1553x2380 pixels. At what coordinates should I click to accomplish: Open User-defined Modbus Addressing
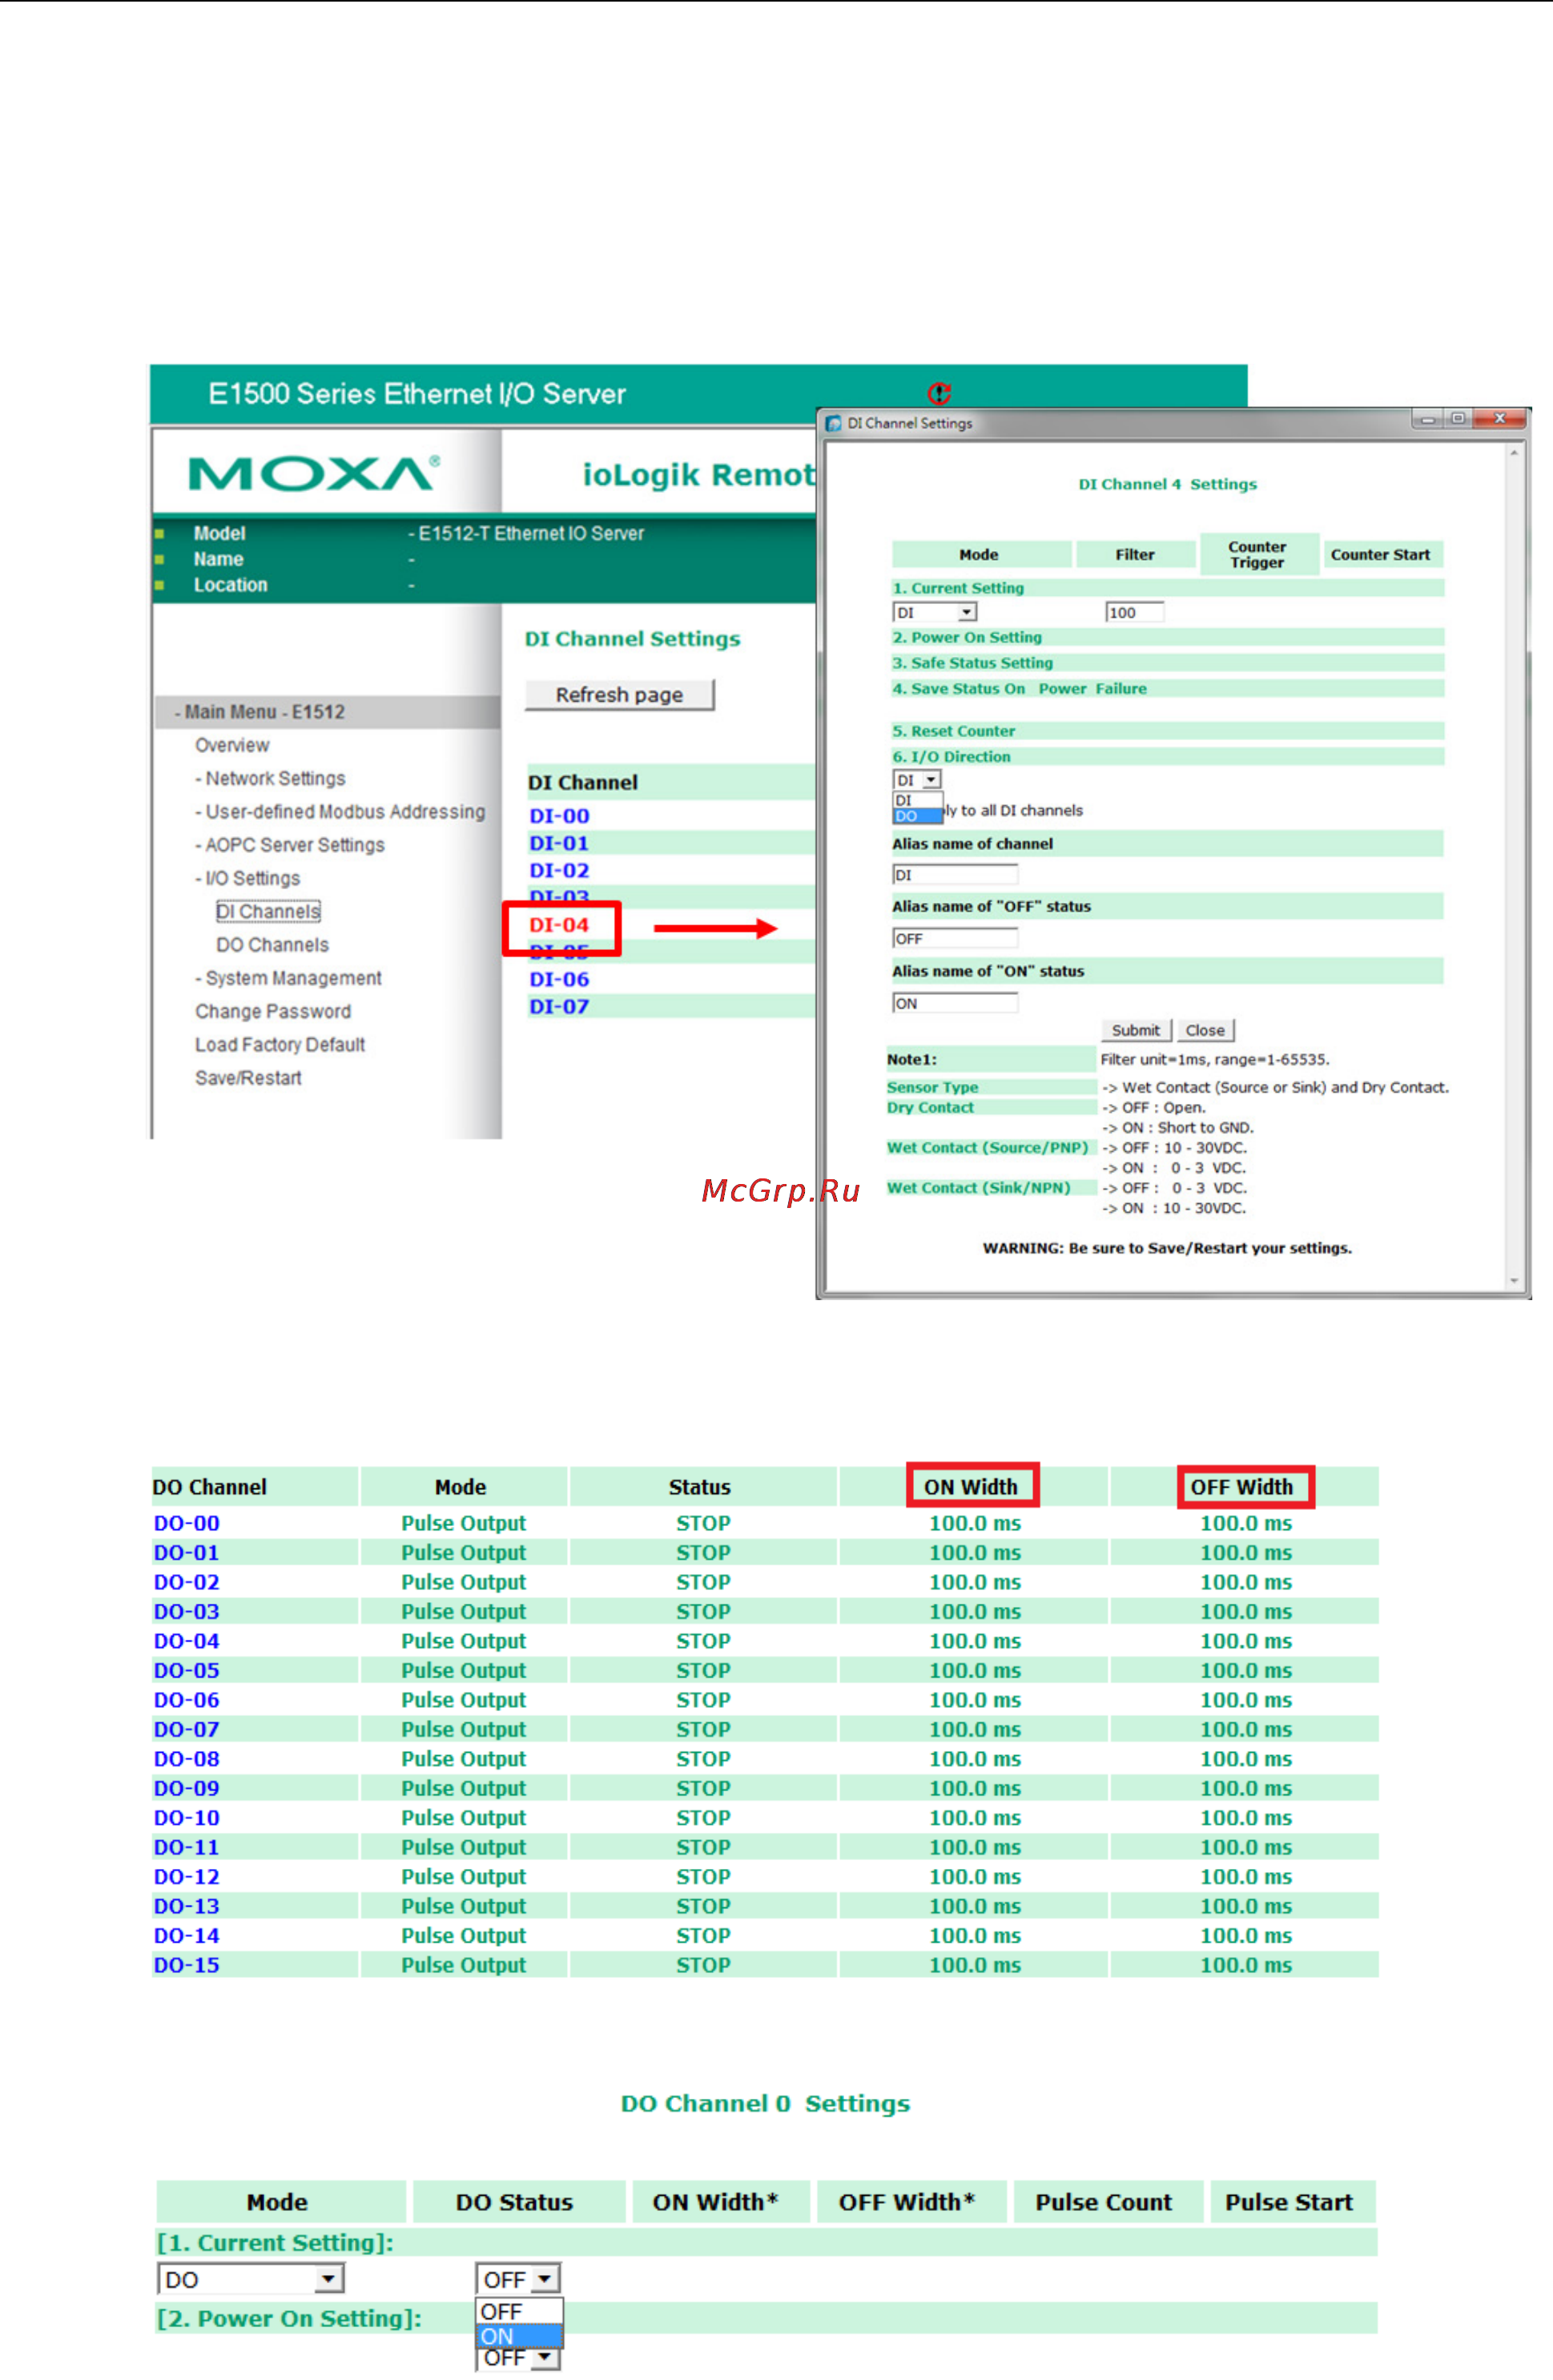[x=340, y=811]
